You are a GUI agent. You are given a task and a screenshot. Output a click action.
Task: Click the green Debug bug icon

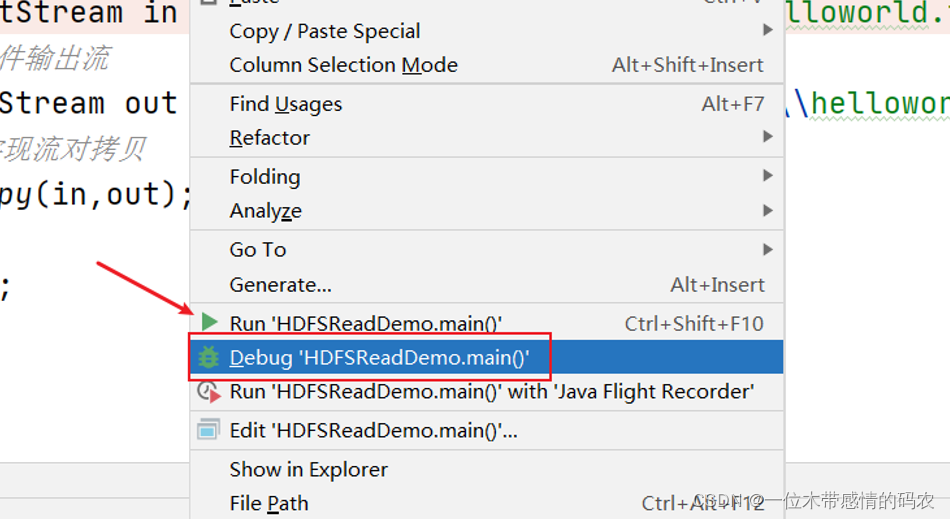tap(209, 357)
